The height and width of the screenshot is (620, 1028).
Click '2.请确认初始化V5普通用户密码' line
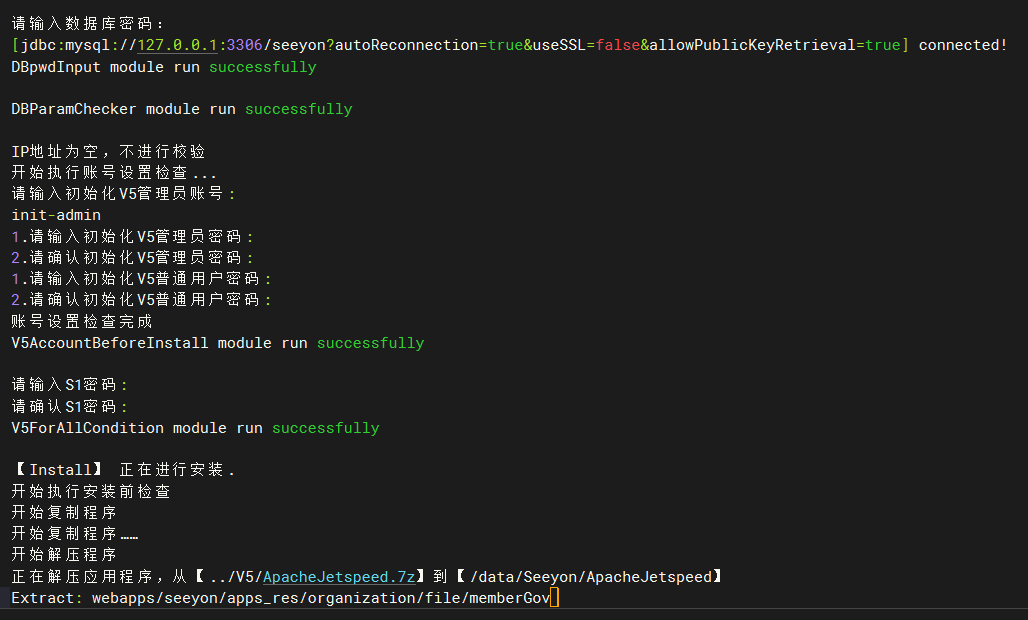pos(142,300)
